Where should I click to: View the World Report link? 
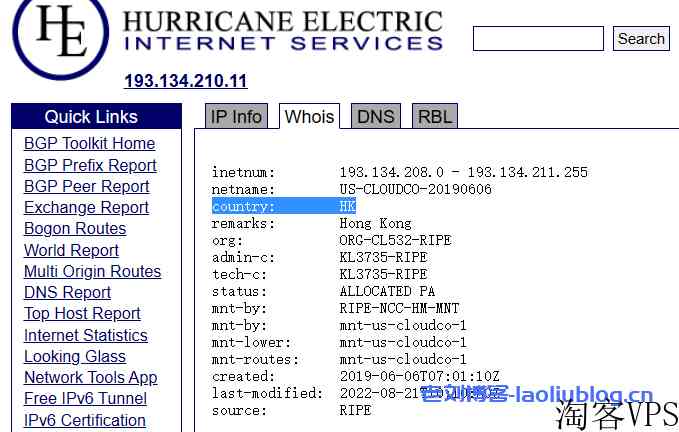point(71,250)
